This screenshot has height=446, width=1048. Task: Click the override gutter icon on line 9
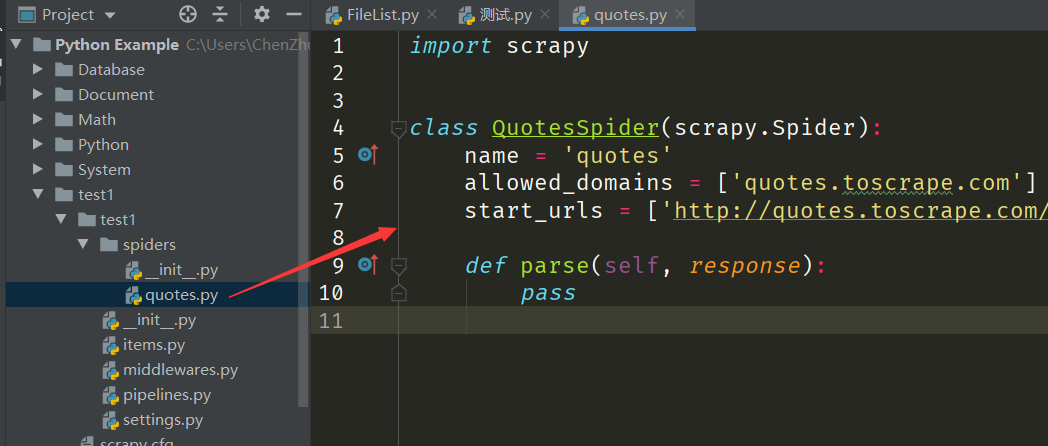point(367,265)
